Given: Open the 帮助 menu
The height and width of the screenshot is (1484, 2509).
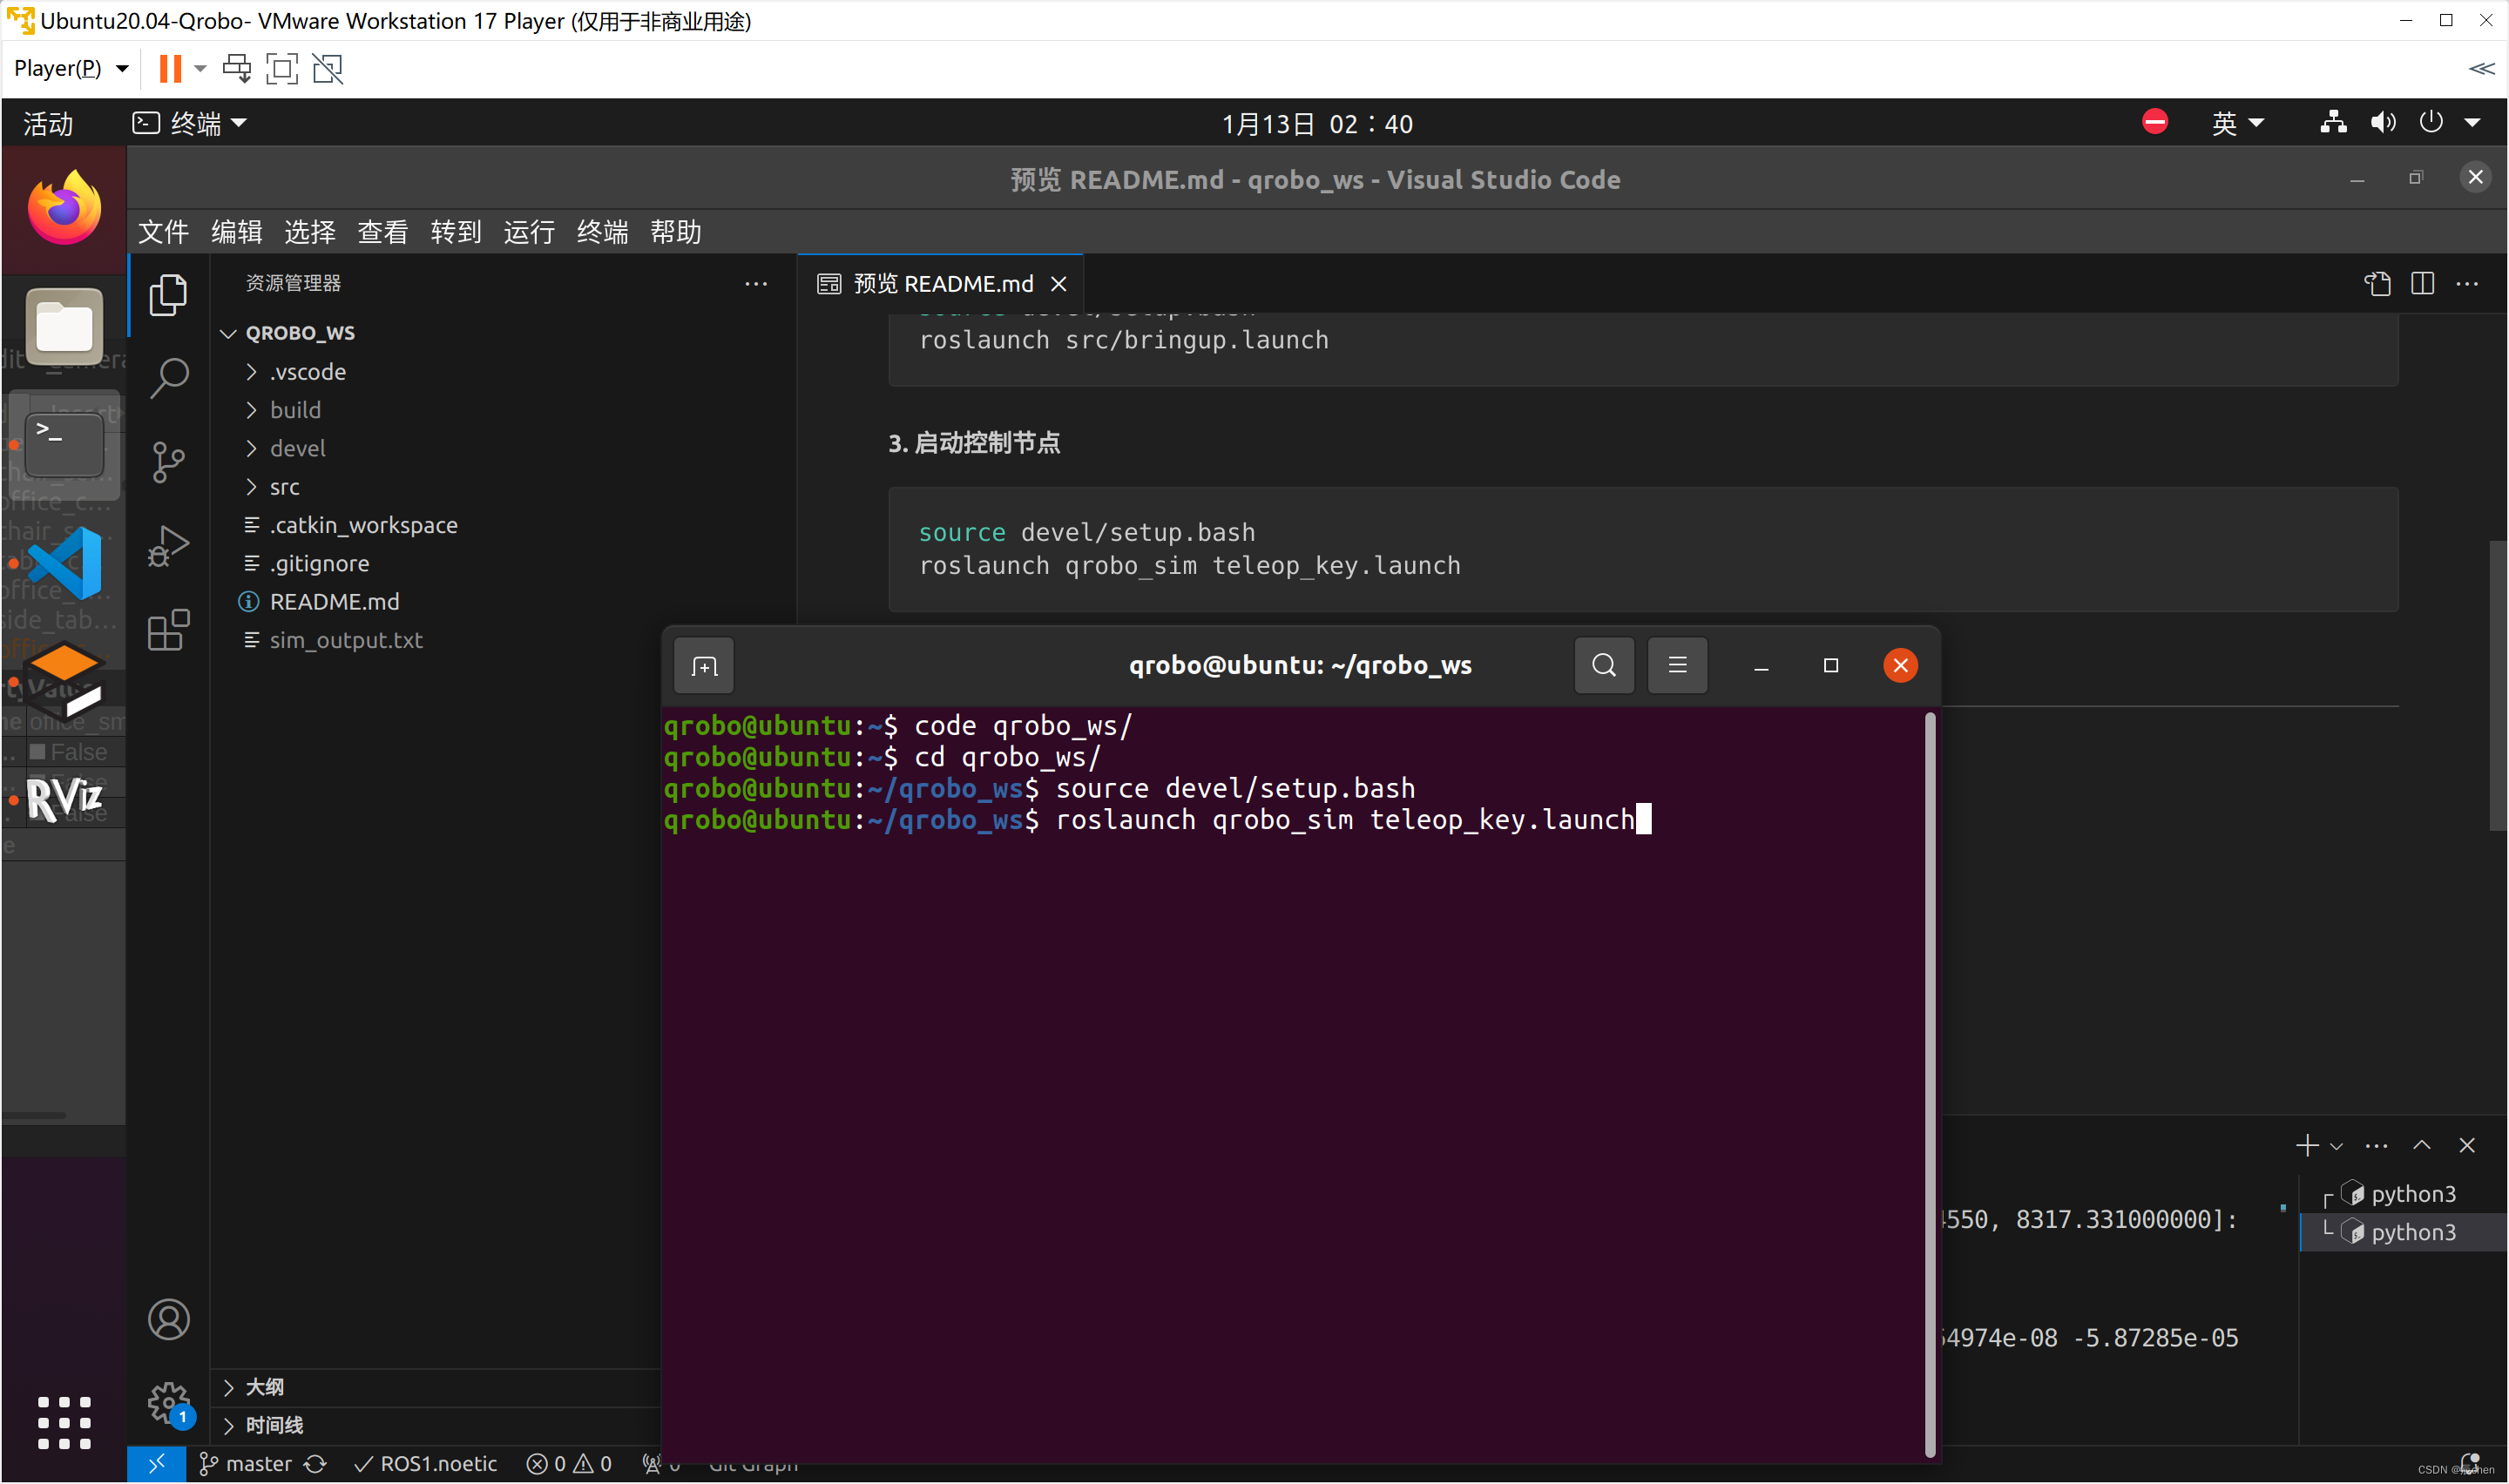Looking at the screenshot, I should pyautogui.click(x=675, y=232).
